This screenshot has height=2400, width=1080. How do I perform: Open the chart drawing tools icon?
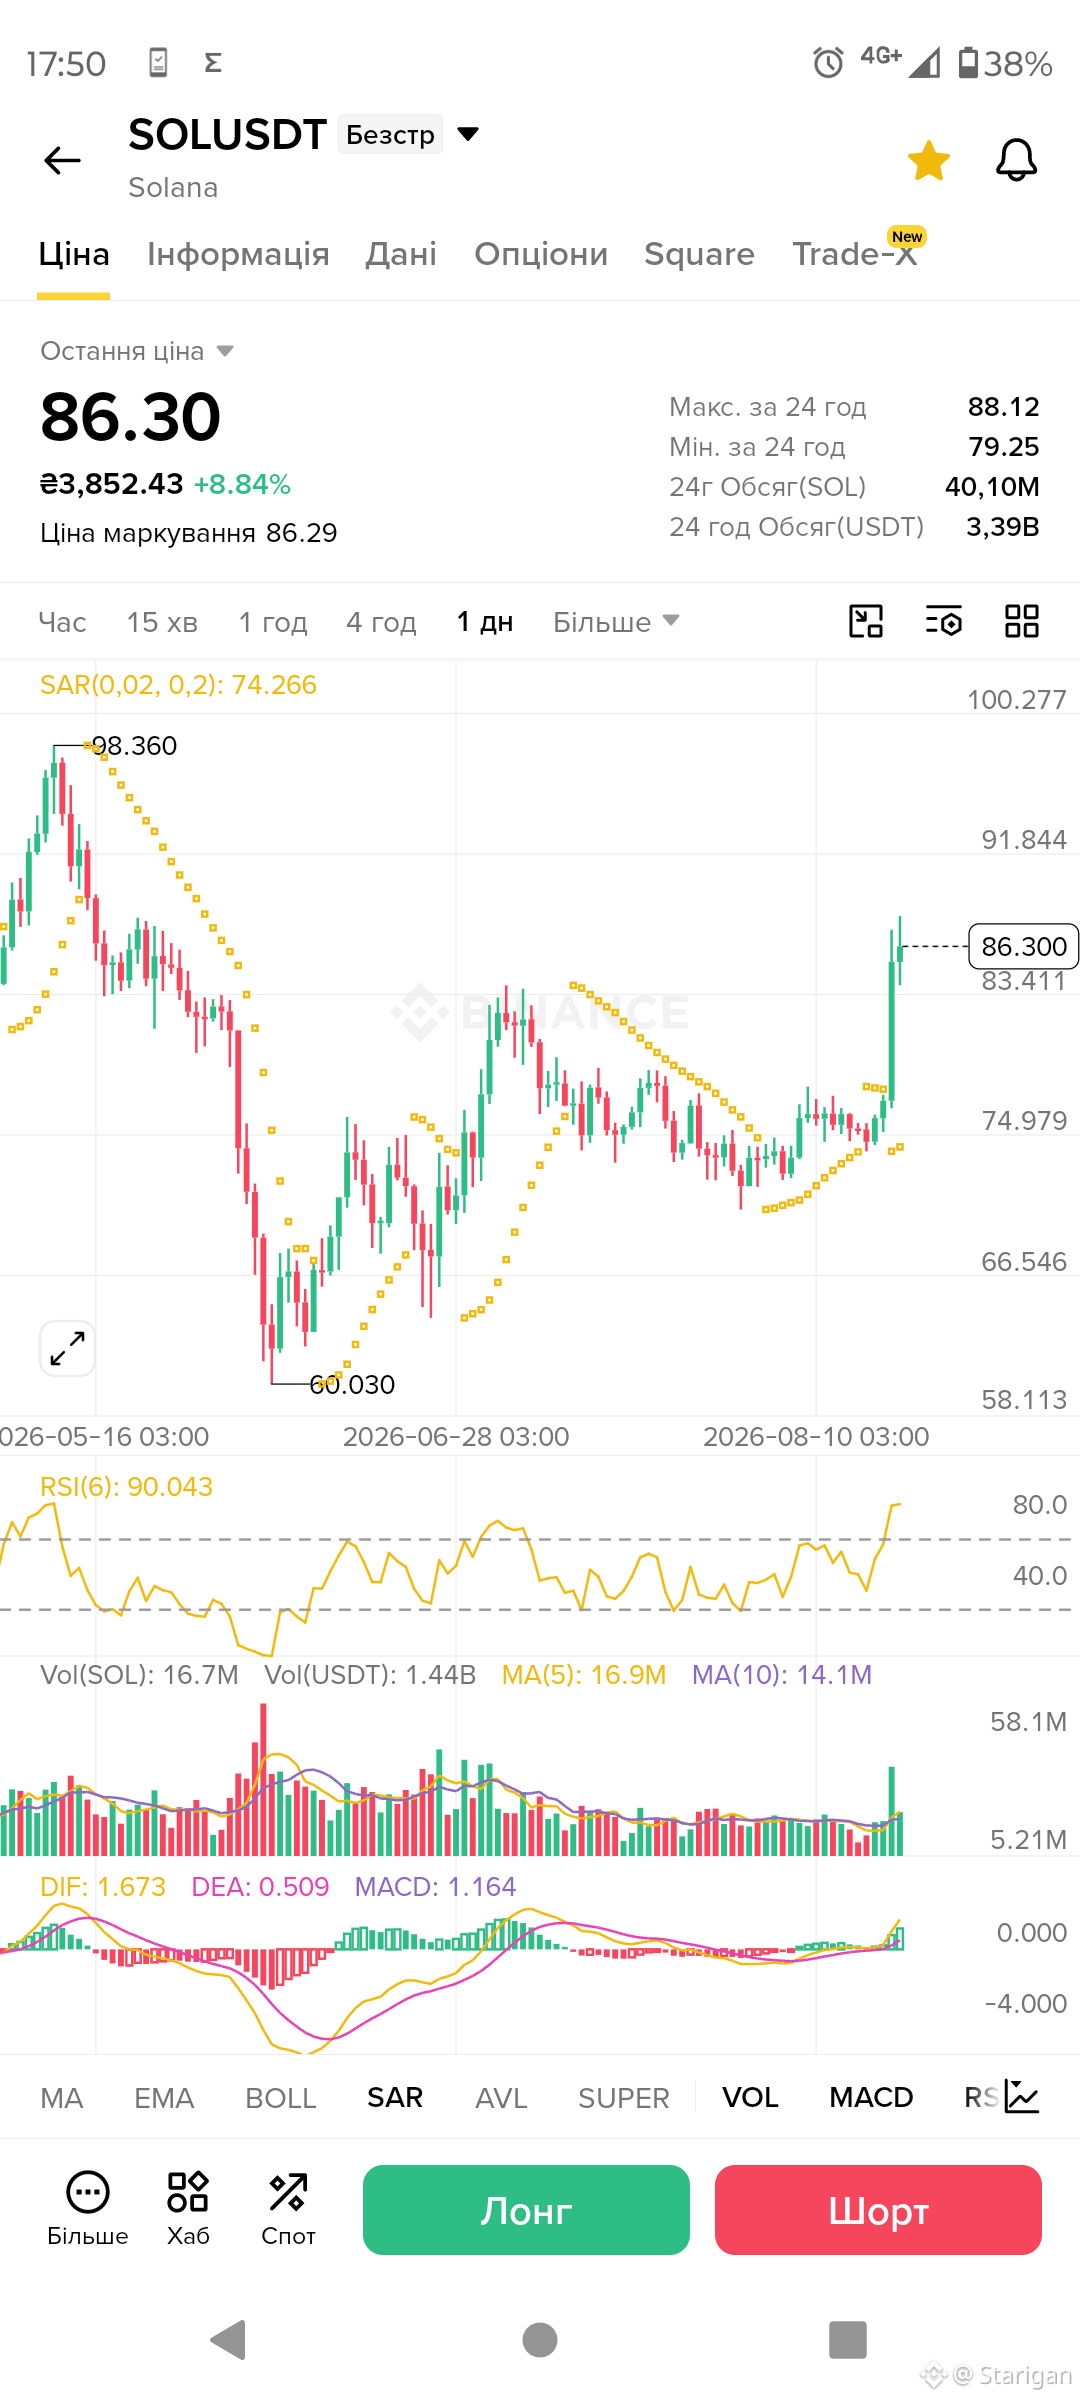[866, 621]
